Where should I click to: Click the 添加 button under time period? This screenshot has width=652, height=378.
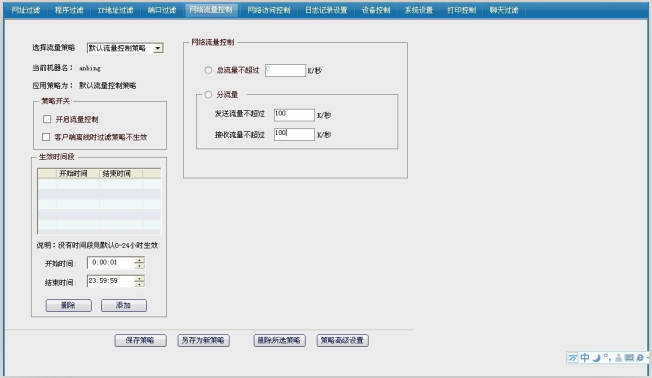[x=124, y=305]
